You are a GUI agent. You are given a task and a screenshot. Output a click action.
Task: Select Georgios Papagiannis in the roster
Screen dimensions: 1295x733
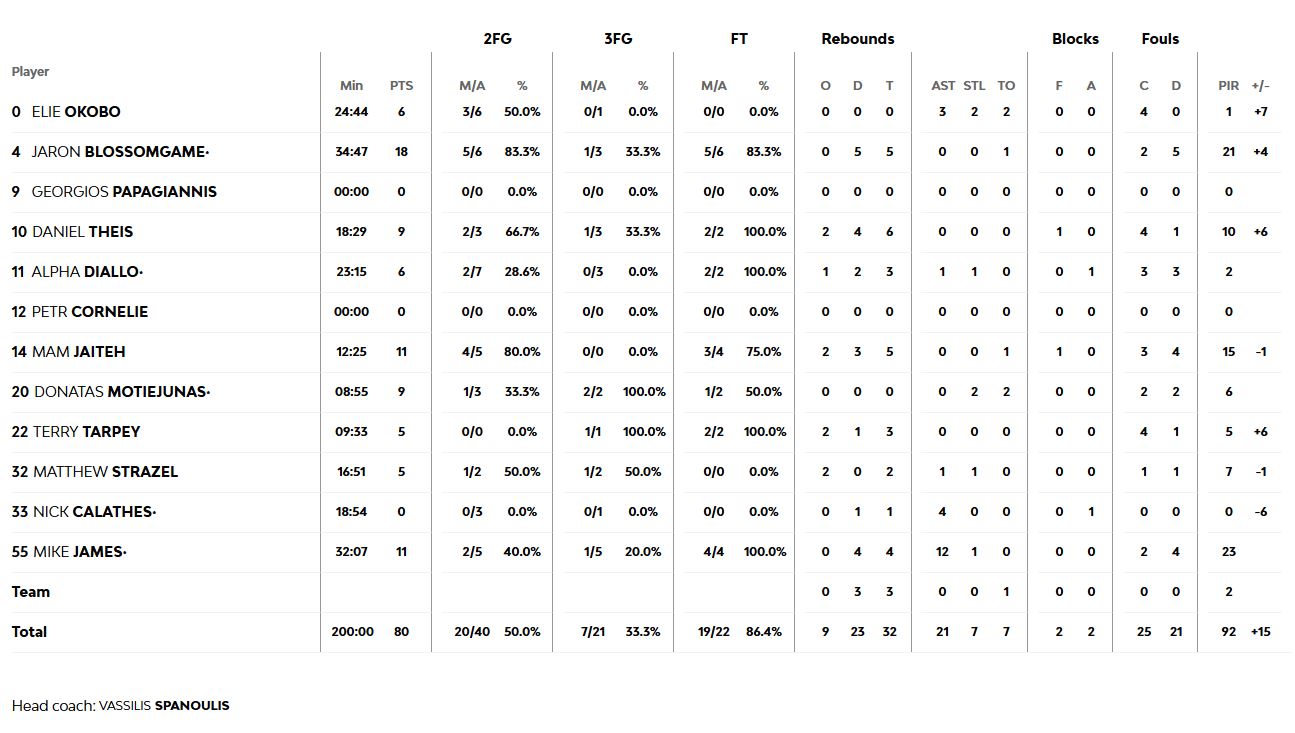pos(124,192)
